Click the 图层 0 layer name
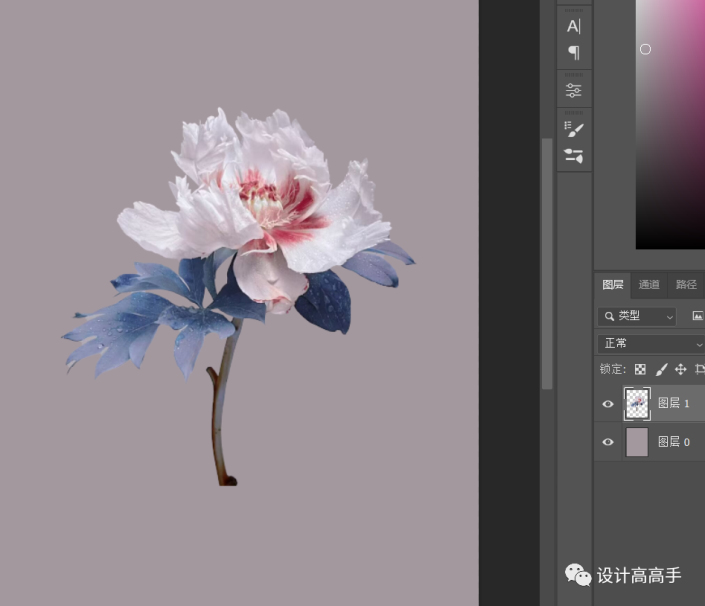 click(674, 442)
